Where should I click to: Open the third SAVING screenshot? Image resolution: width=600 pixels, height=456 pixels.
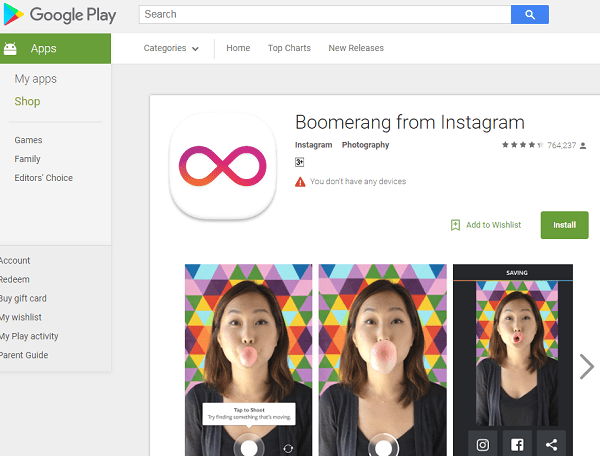513,360
